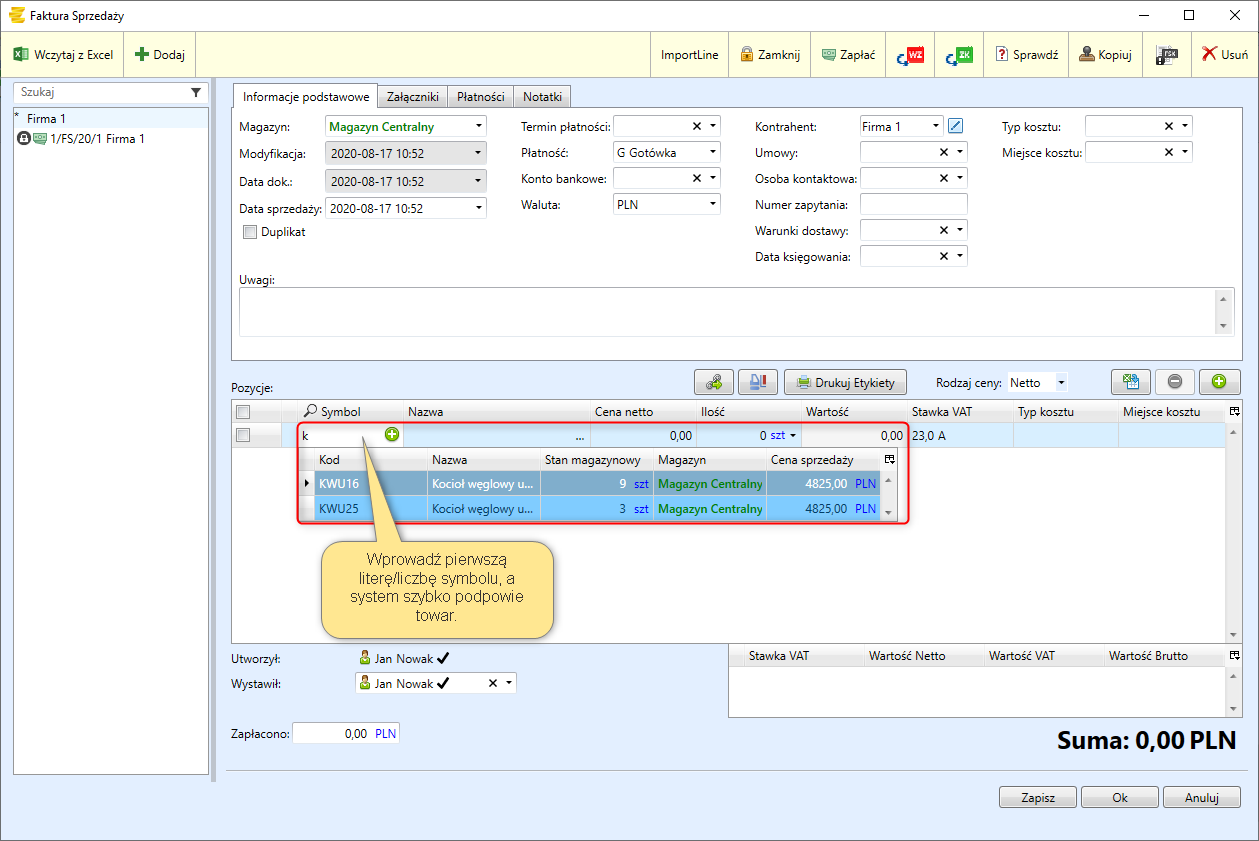Viewport: 1259px width, 841px height.
Task: Click green plus icon in Symbol cell
Action: point(392,435)
